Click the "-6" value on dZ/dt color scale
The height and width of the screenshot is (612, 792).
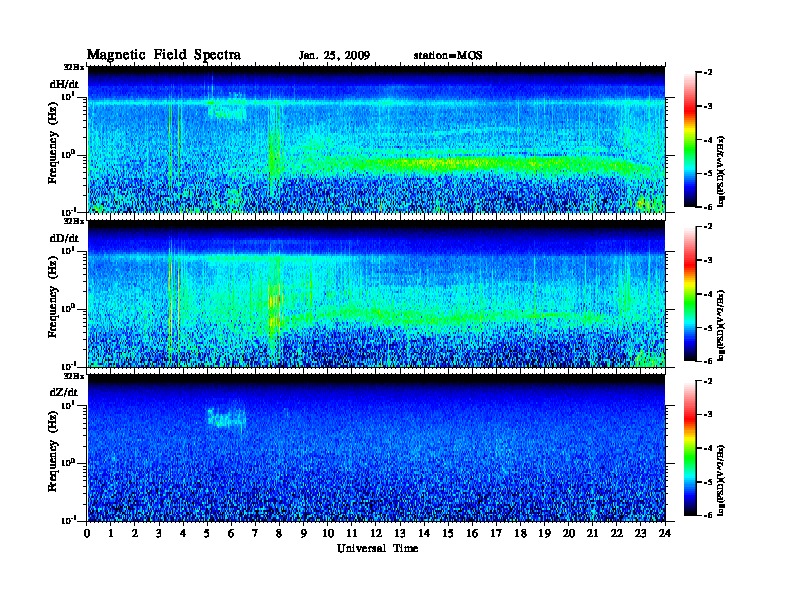[708, 516]
